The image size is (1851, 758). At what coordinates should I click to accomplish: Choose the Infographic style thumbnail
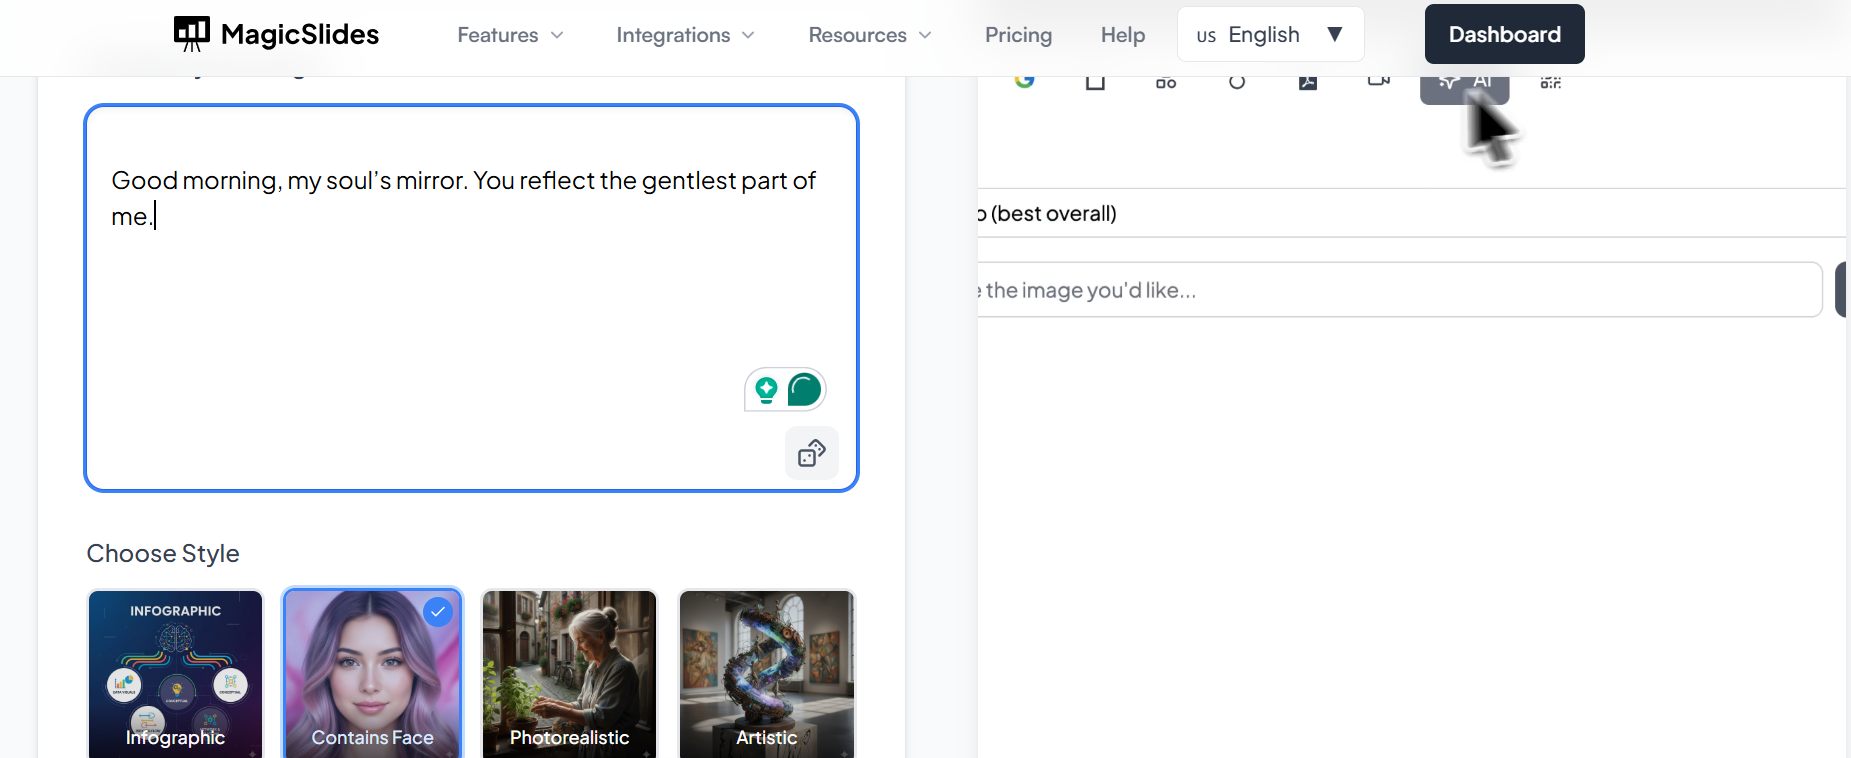pos(176,673)
